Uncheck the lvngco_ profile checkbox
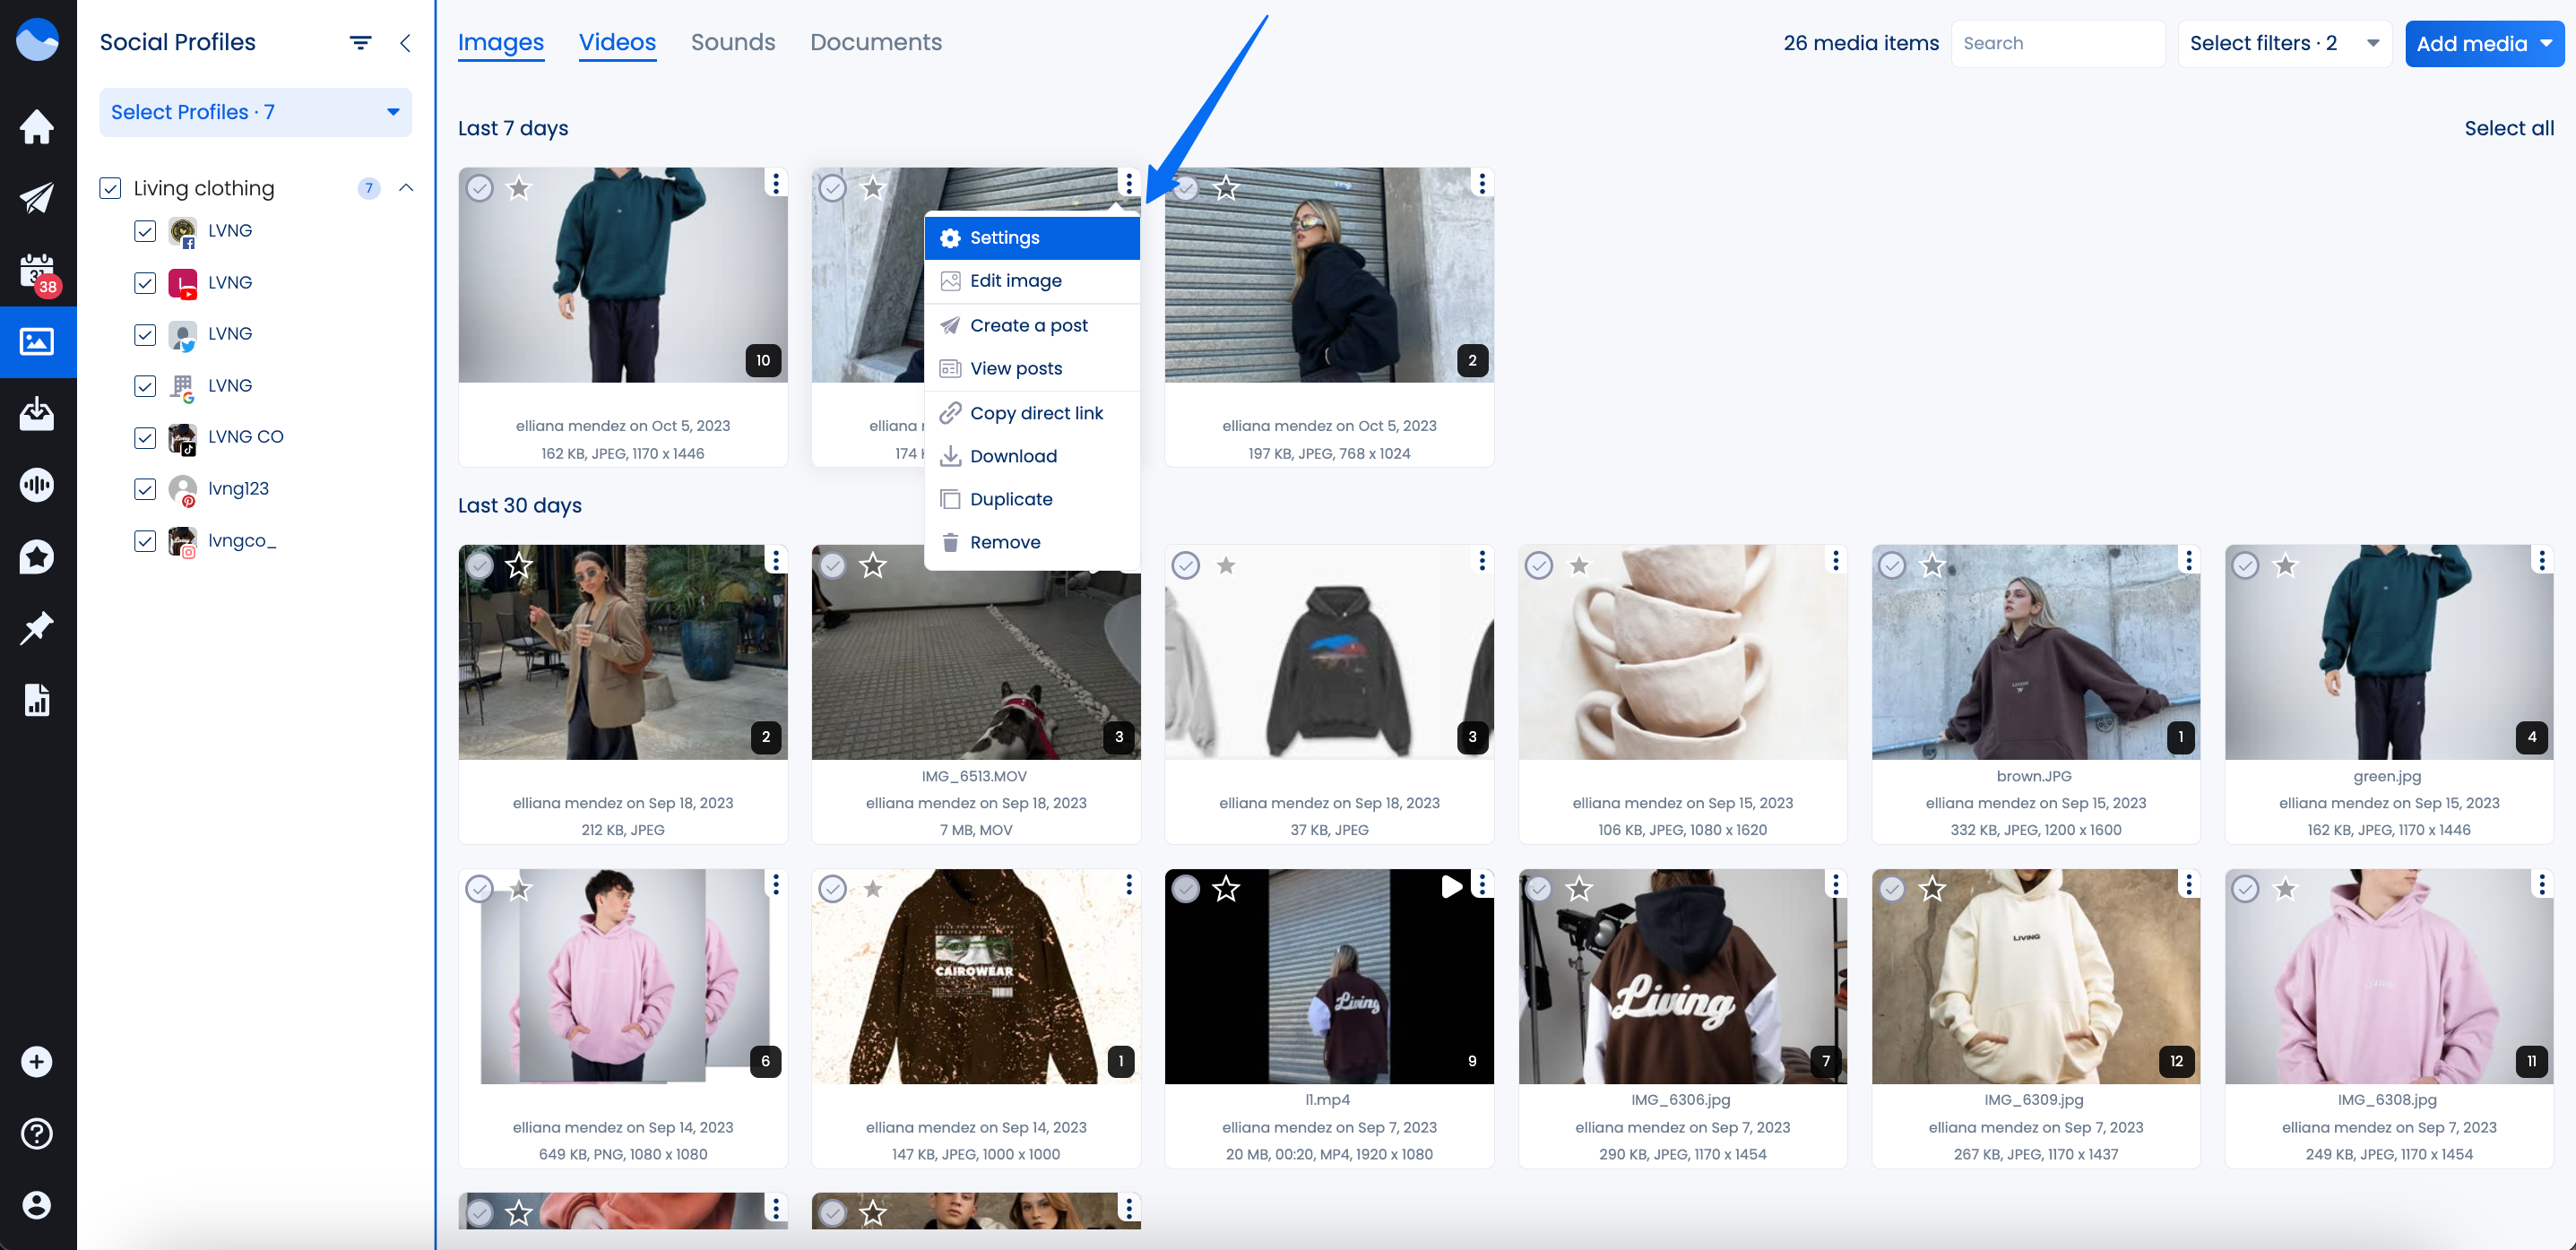 (145, 541)
